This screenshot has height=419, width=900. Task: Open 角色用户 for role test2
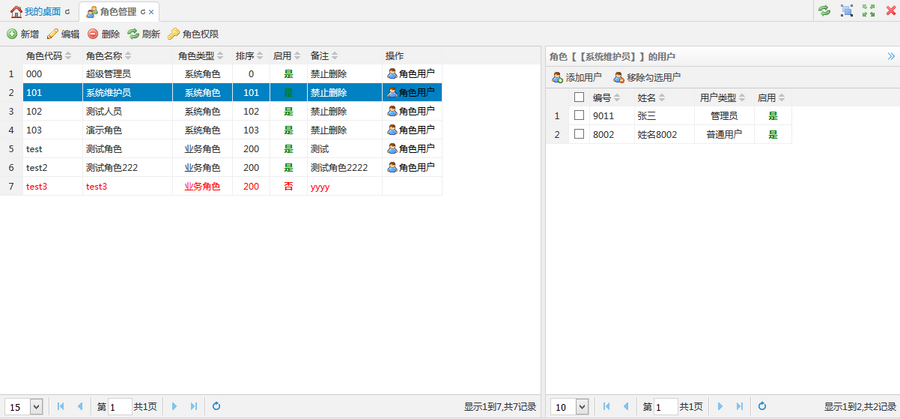coord(411,168)
